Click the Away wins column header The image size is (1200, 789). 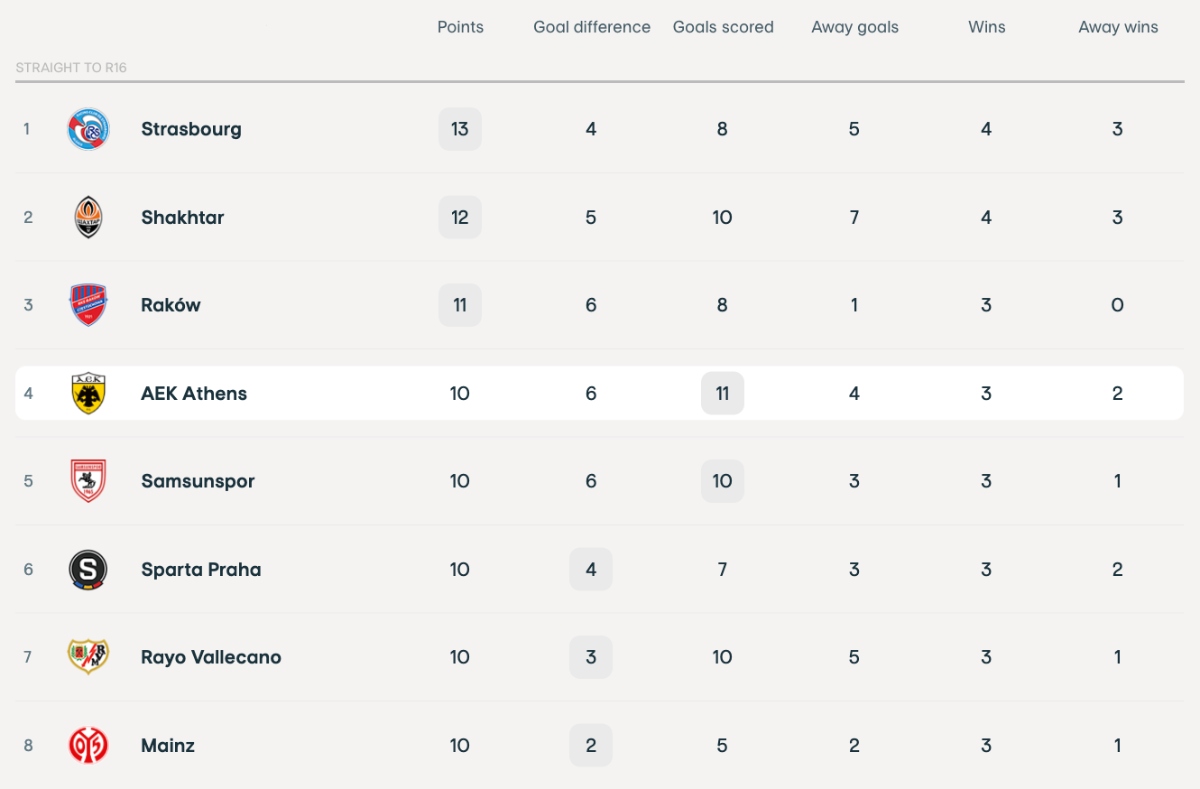[1118, 27]
